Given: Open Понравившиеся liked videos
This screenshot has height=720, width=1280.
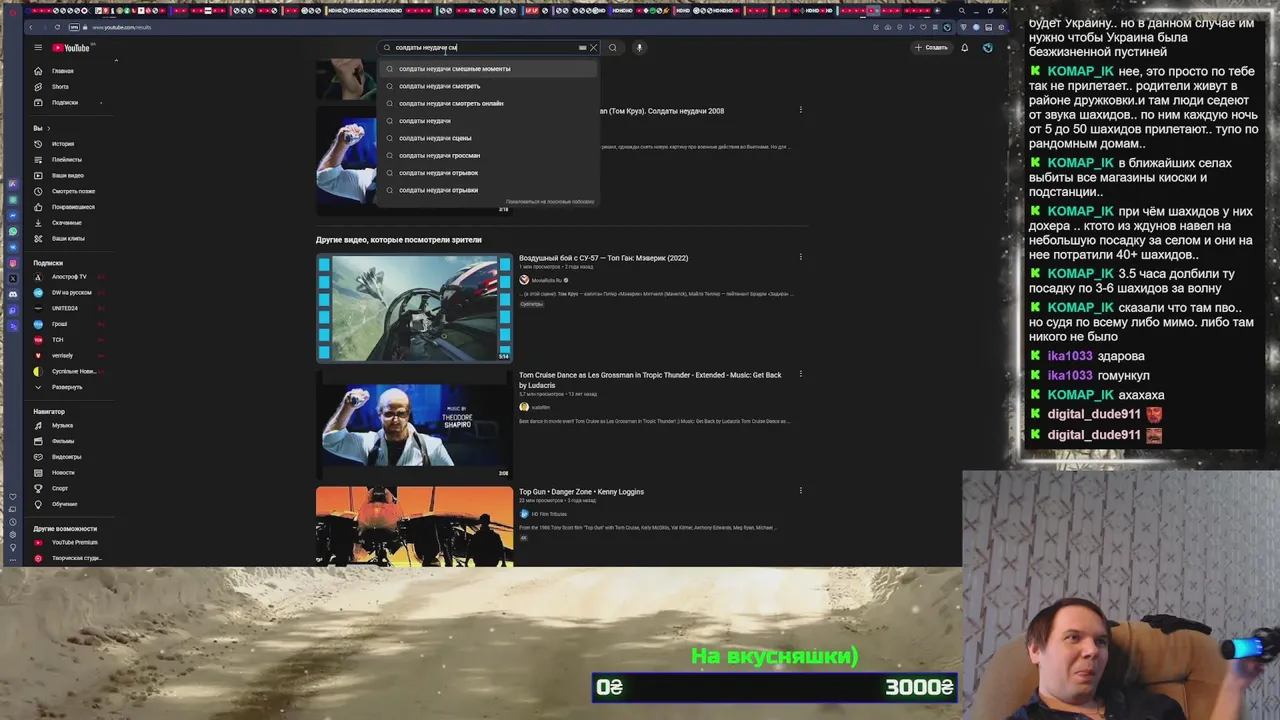Looking at the screenshot, I should (73, 207).
